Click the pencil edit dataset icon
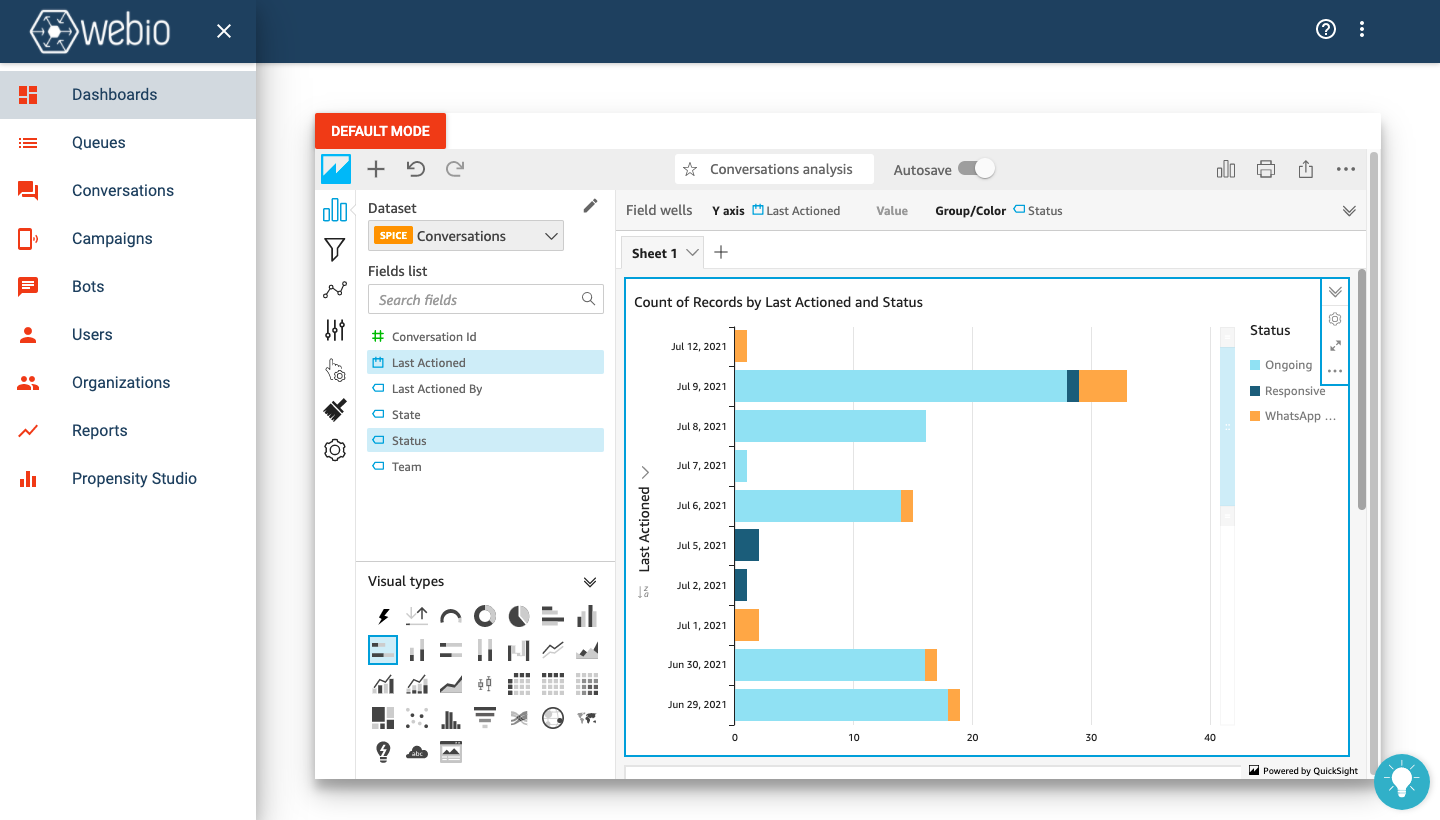Viewport: 1440px width, 820px height. tap(590, 206)
